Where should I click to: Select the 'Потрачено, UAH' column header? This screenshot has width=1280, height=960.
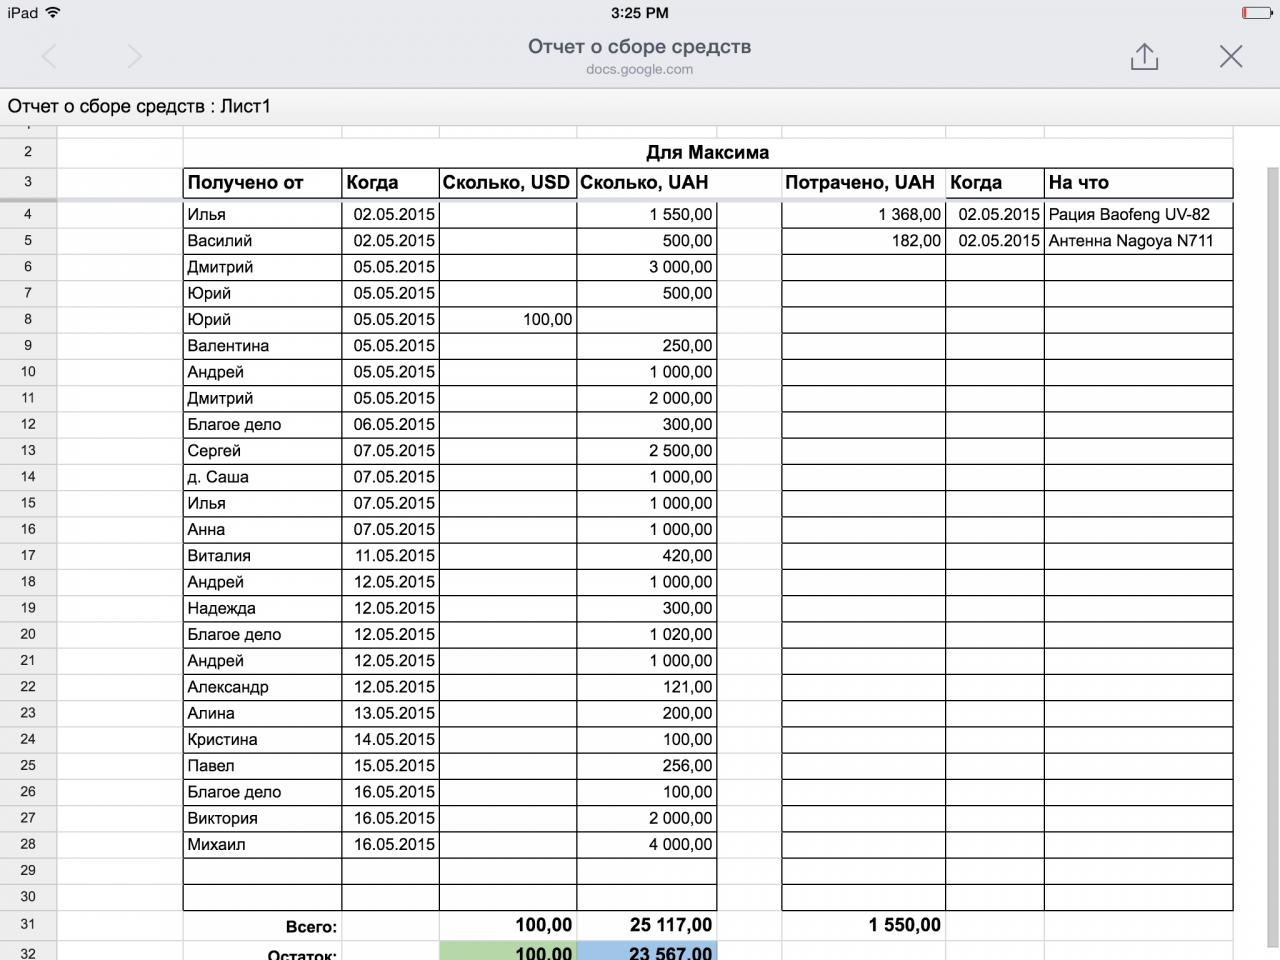(x=862, y=183)
